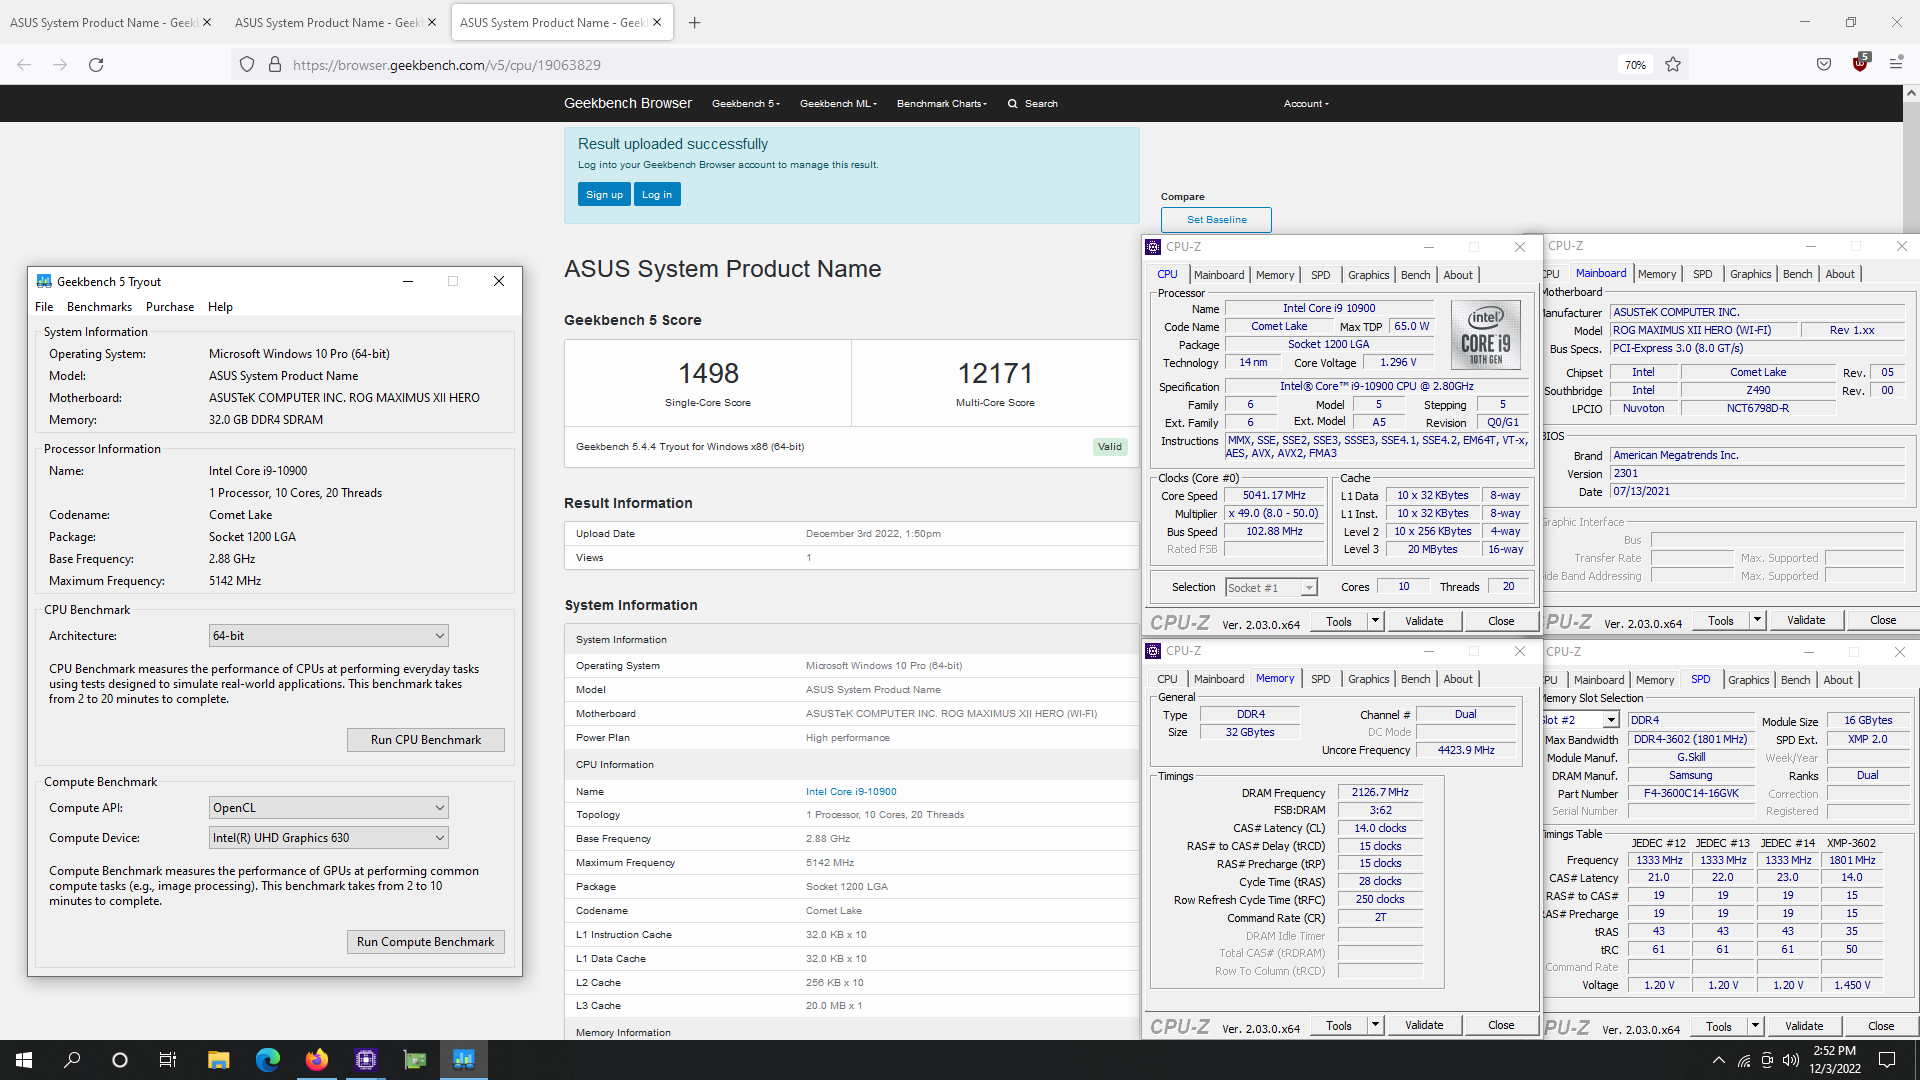This screenshot has width=1920, height=1080.
Task: Click the taskbar search magnifier
Action: [72, 1060]
